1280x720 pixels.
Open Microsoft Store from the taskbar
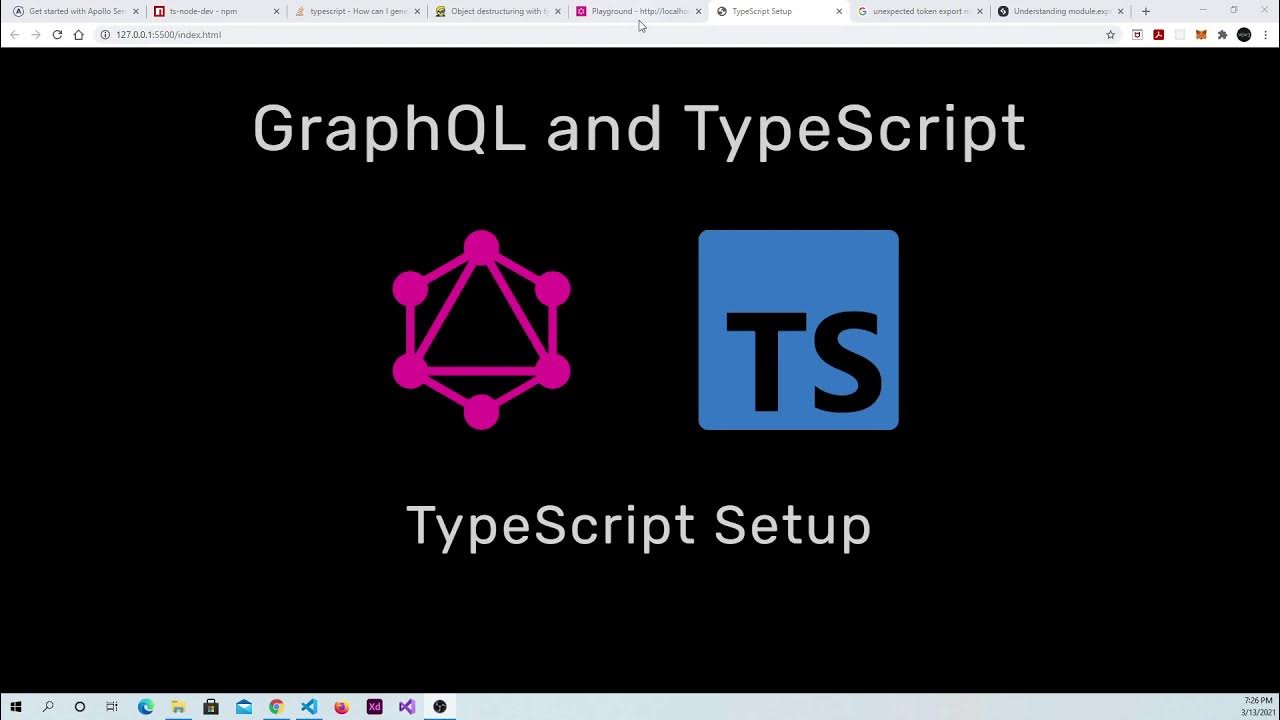(211, 707)
